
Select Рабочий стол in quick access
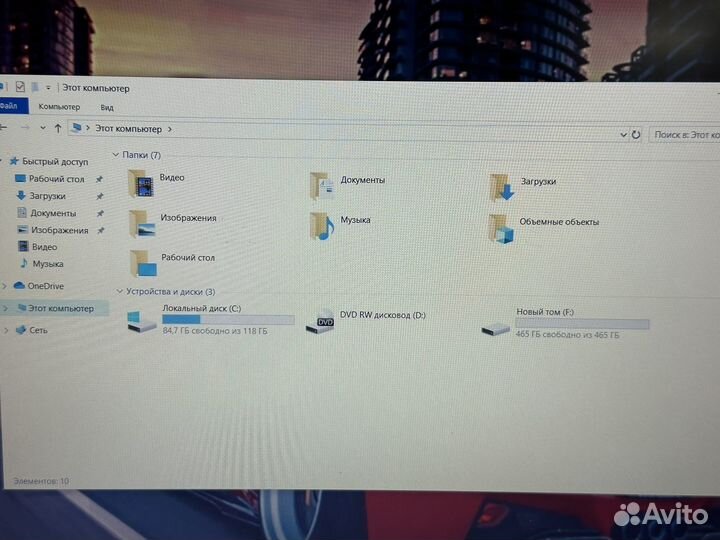click(56, 179)
